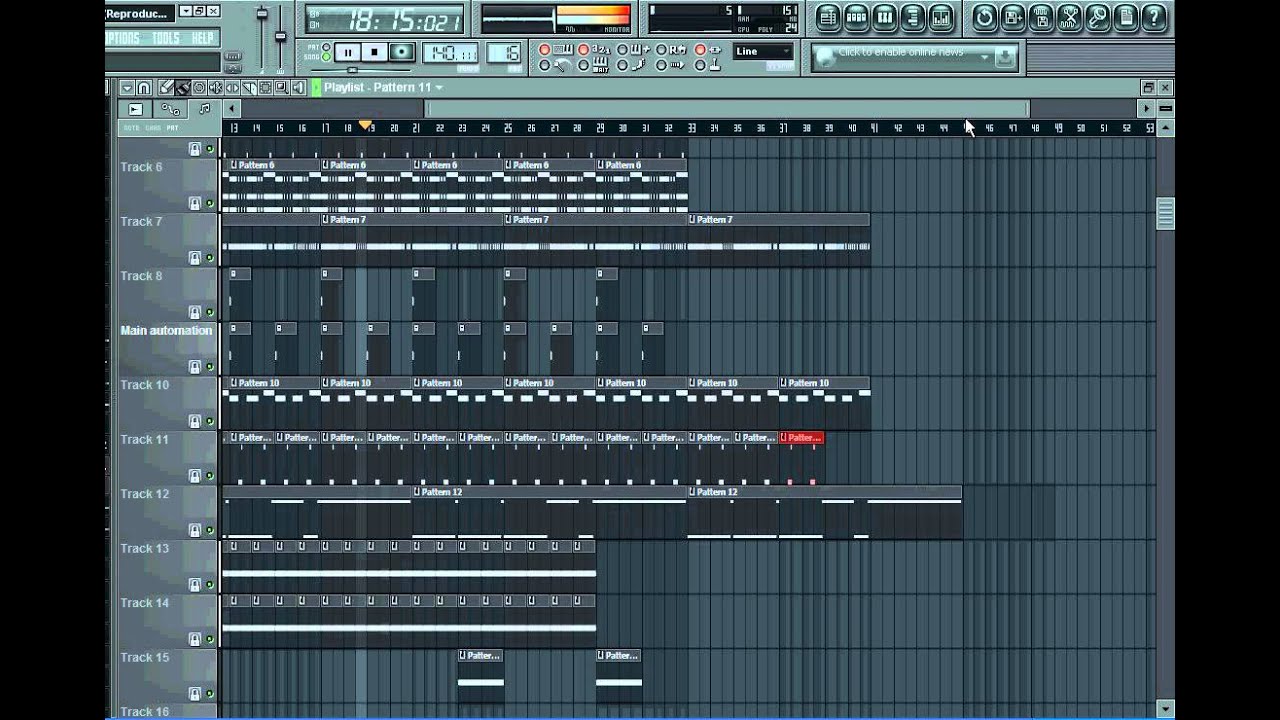Stop playback with the stop button

pos(374,52)
